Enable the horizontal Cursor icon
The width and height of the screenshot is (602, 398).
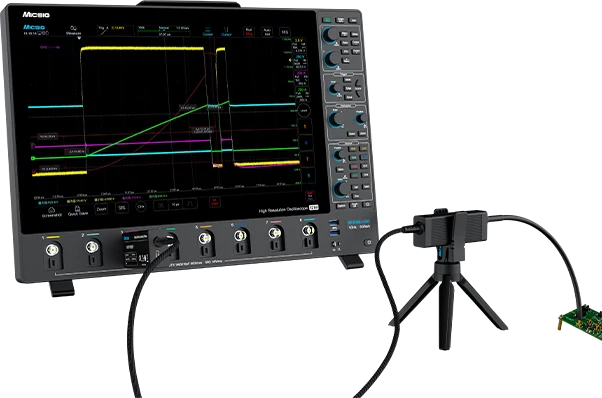pos(208,32)
